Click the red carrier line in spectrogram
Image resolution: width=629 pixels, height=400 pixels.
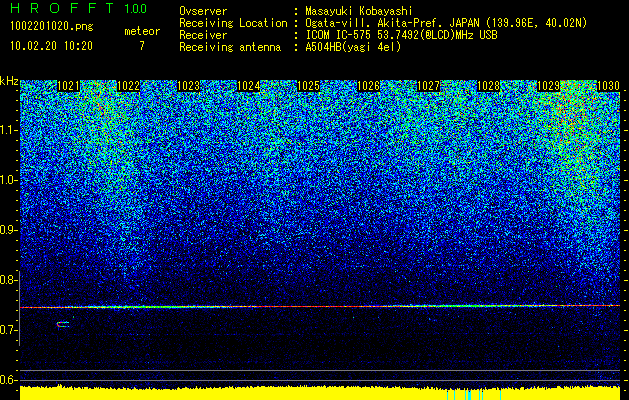320,307
